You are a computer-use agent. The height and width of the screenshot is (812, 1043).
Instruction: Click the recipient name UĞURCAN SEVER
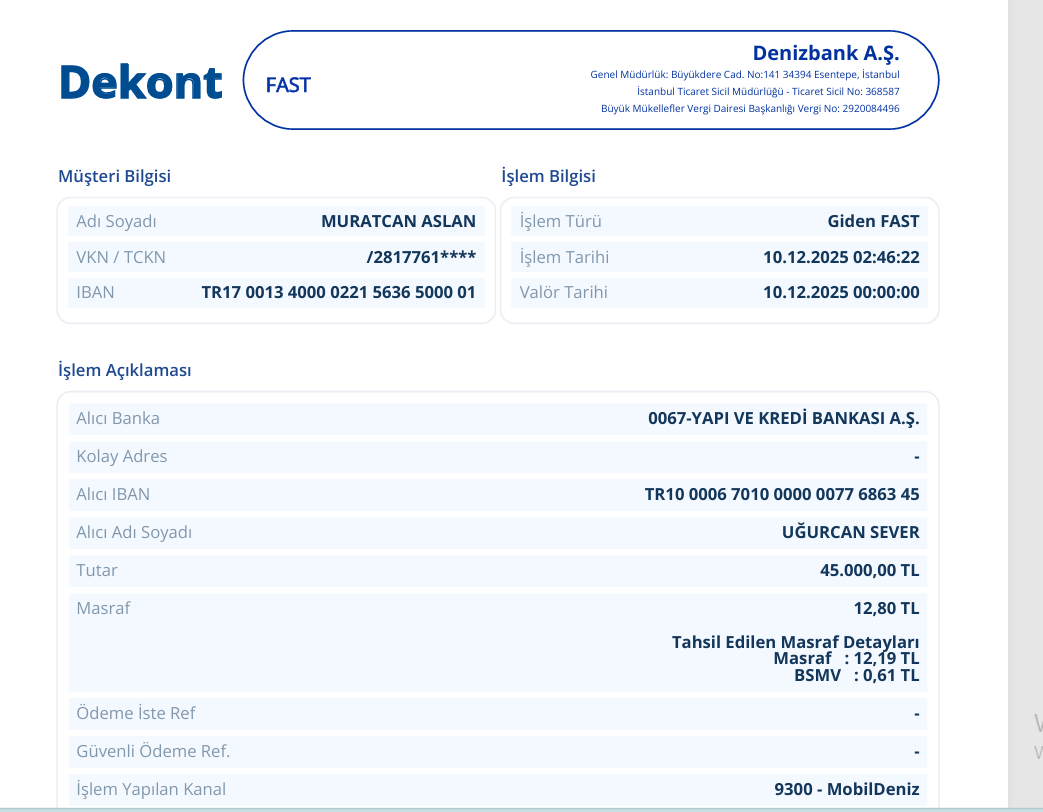[x=851, y=532]
